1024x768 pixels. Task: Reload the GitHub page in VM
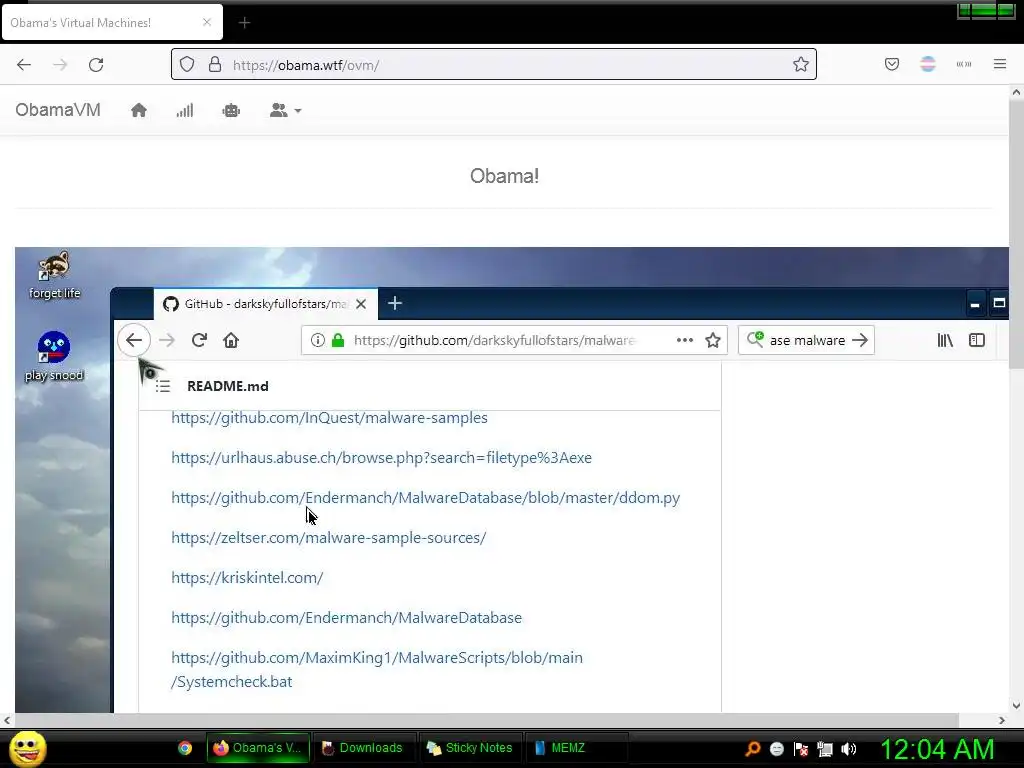199,340
